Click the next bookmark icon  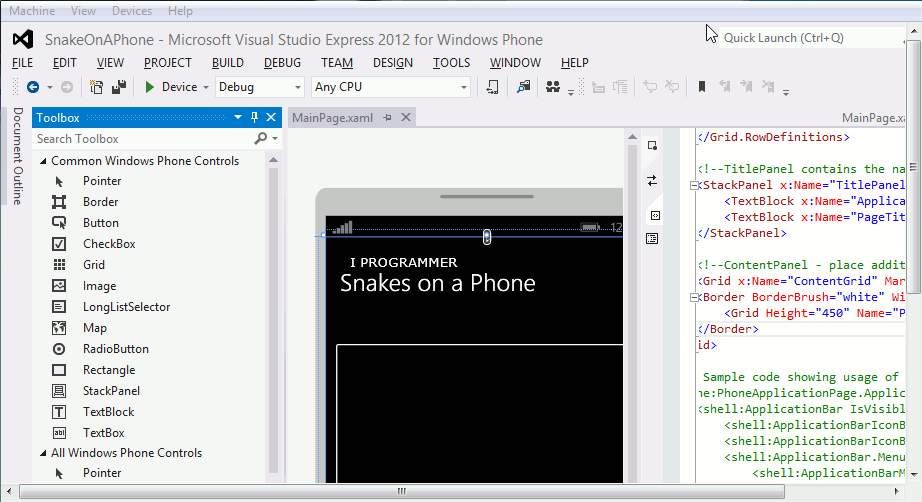tap(746, 87)
